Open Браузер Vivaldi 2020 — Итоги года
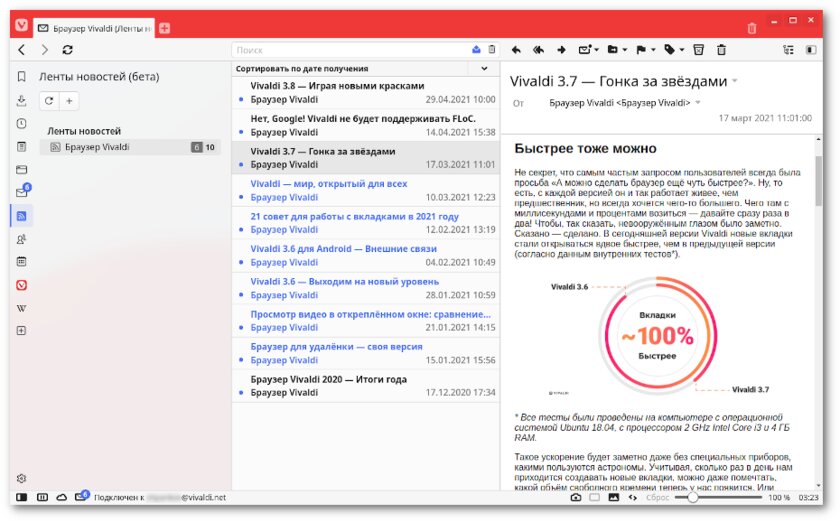Image resolution: width=840 pixels, height=522 pixels. (x=365, y=386)
